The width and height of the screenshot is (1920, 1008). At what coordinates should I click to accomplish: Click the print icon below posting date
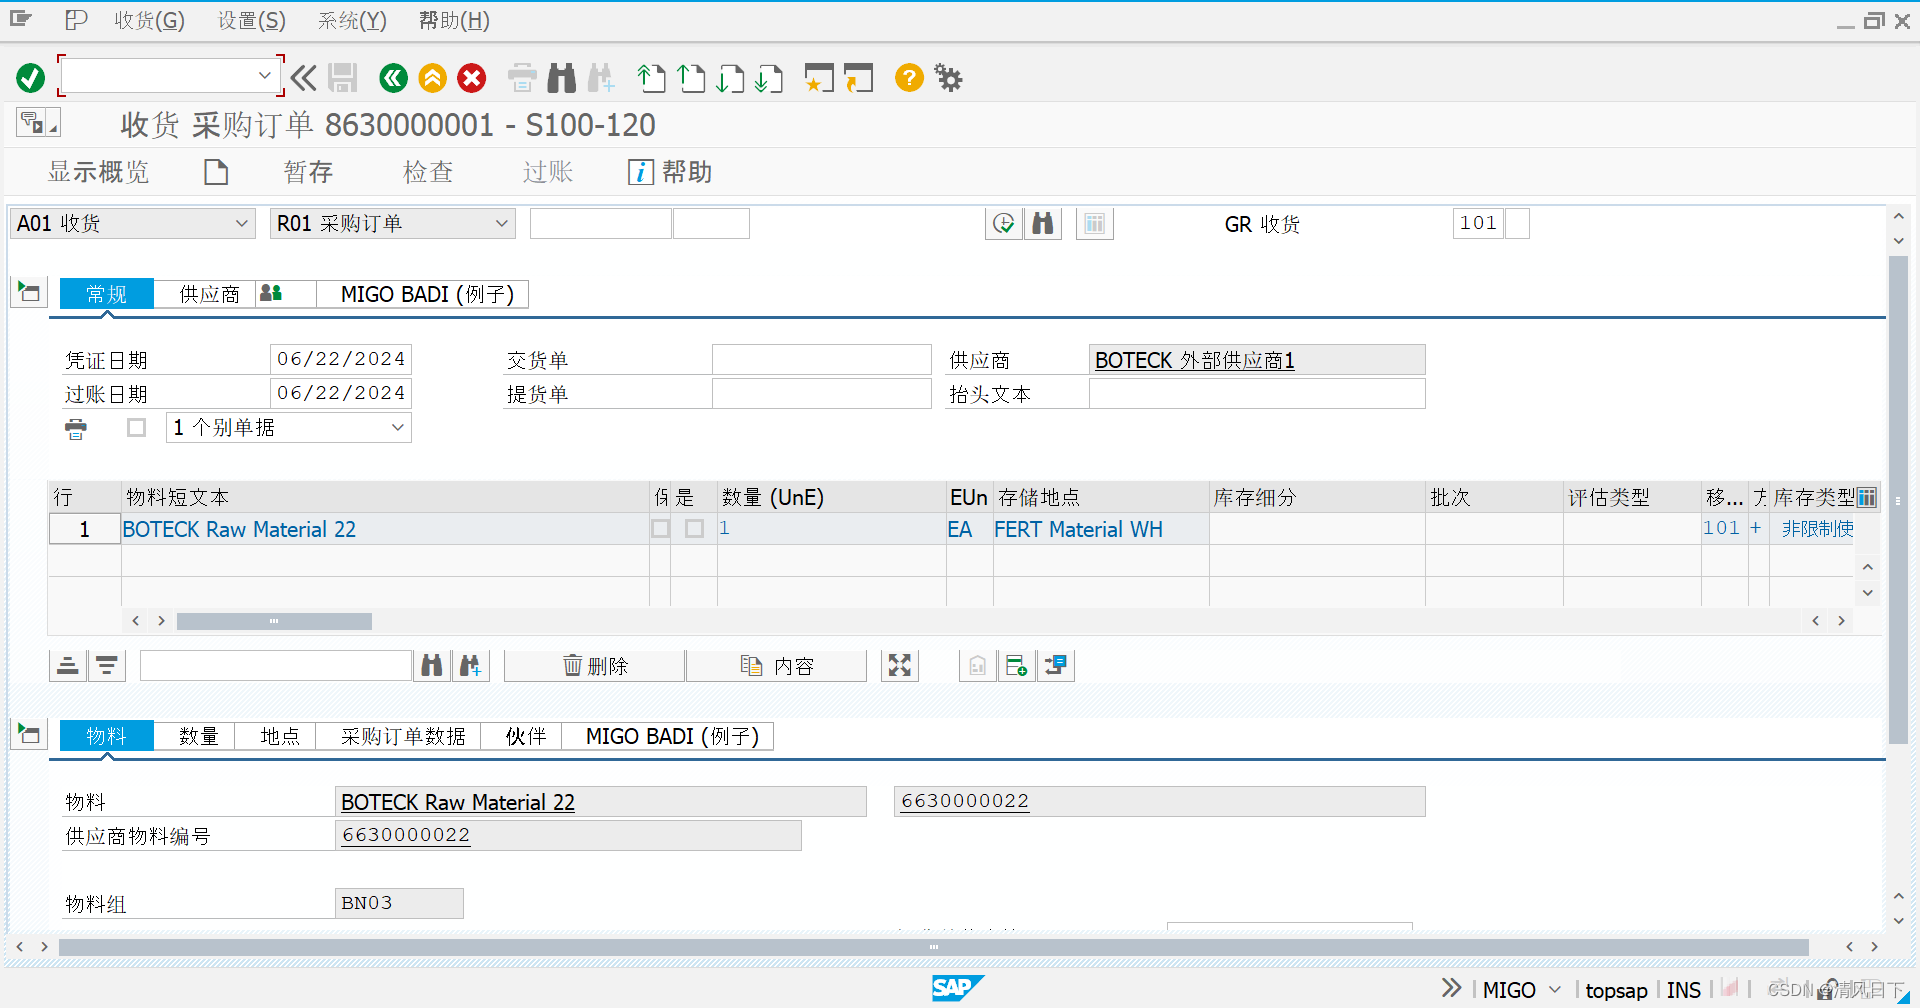[76, 429]
